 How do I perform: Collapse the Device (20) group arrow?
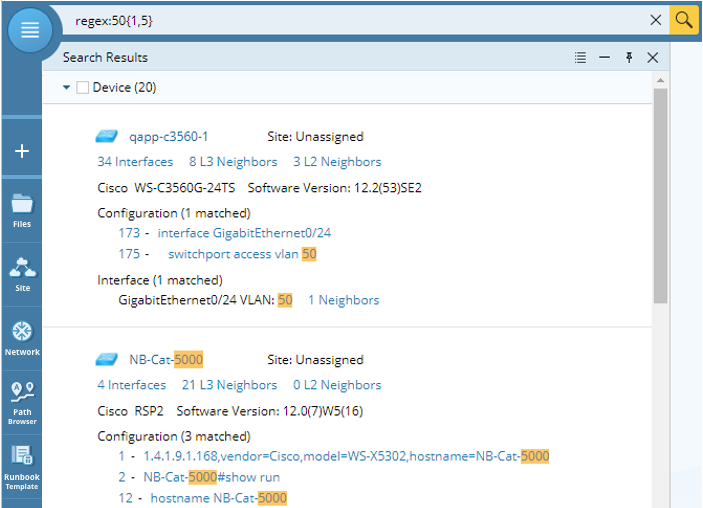click(66, 87)
